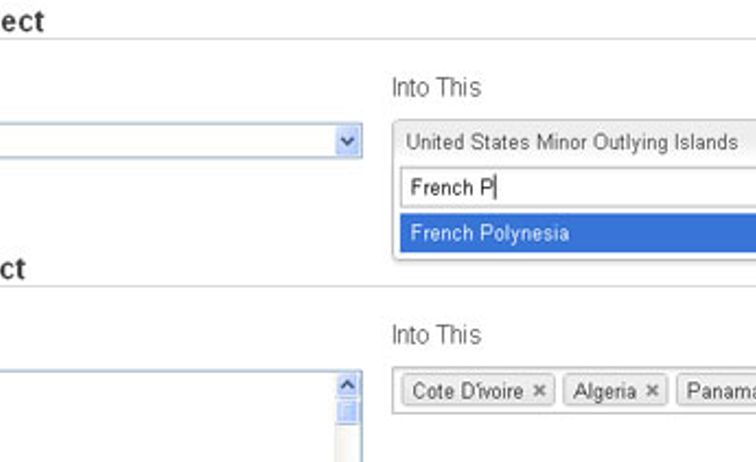Open the native select dropdown arrow

pos(348,141)
